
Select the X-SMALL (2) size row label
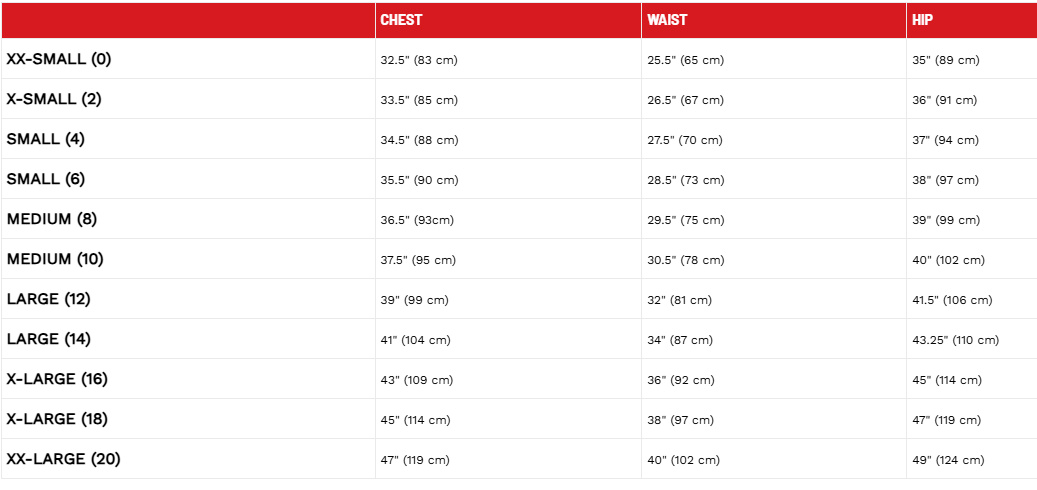54,99
